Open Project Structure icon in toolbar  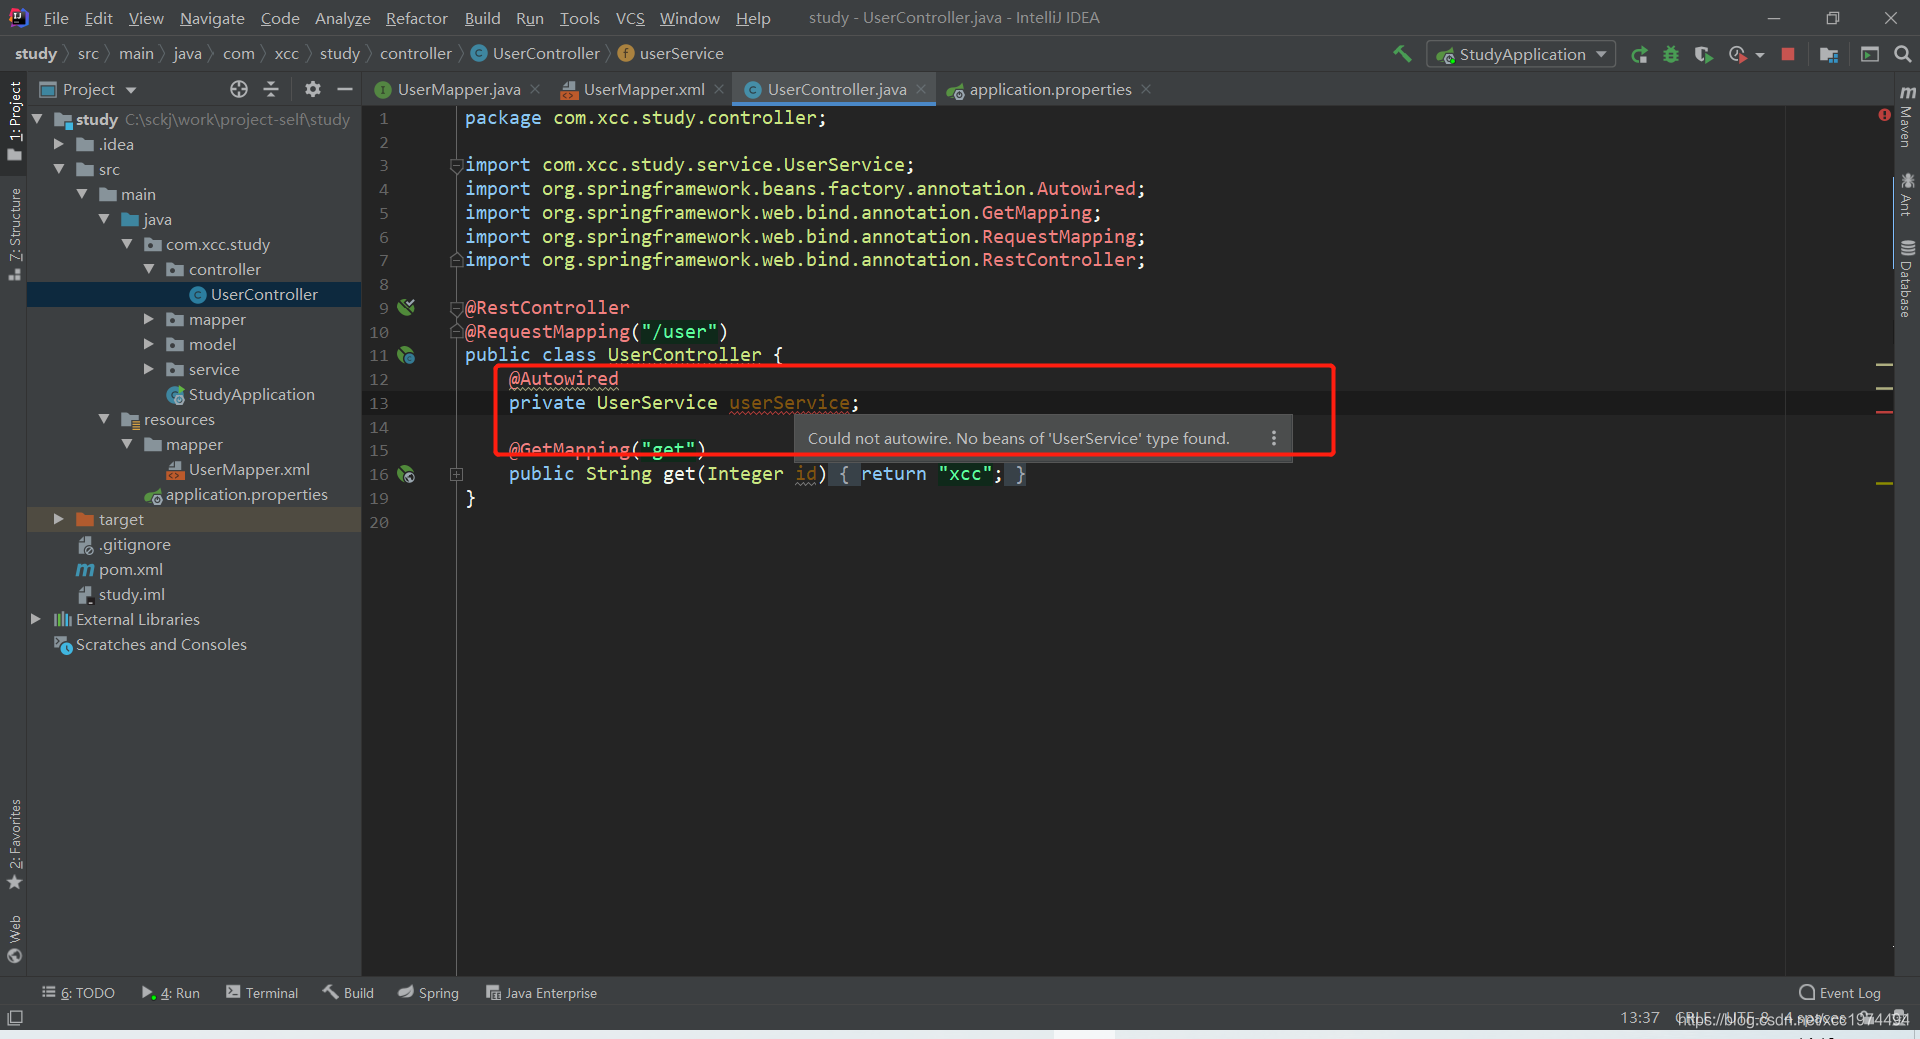click(1829, 55)
